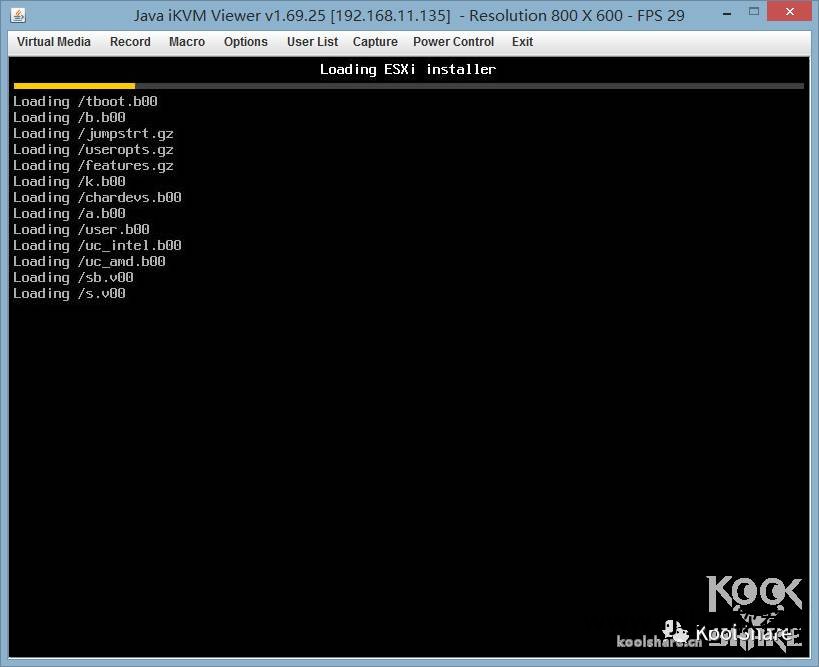Click the 'Loading /chardevs.b00' line
Viewport: 819px width, 667px height.
pos(97,197)
